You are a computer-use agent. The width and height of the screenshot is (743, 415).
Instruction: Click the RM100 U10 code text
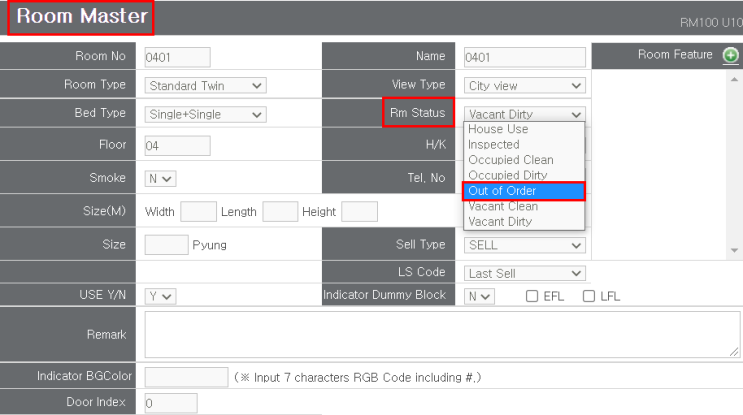pyautogui.click(x=711, y=23)
